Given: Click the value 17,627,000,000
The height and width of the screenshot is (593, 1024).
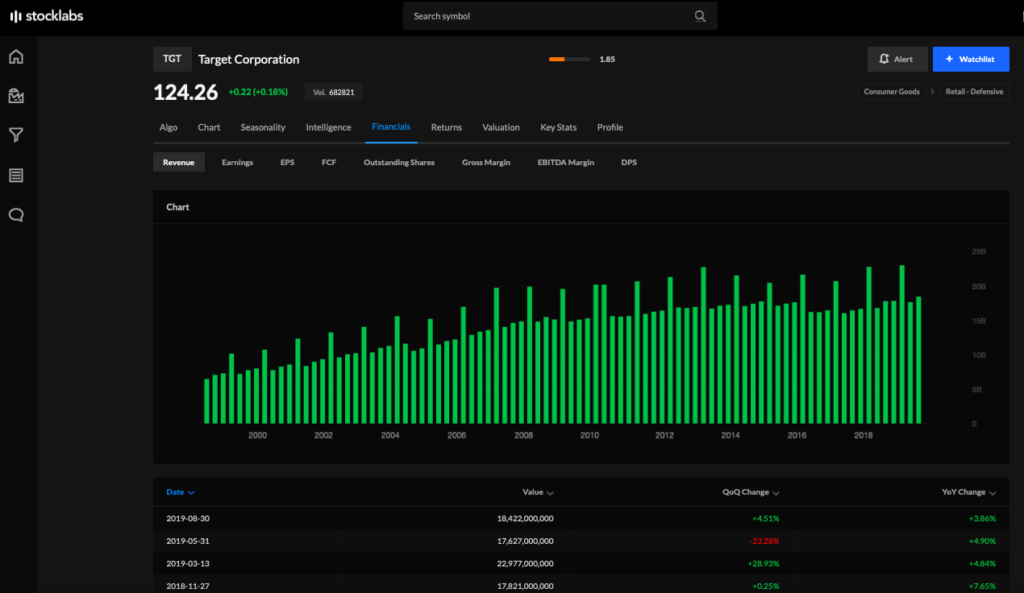Looking at the screenshot, I should [x=525, y=541].
